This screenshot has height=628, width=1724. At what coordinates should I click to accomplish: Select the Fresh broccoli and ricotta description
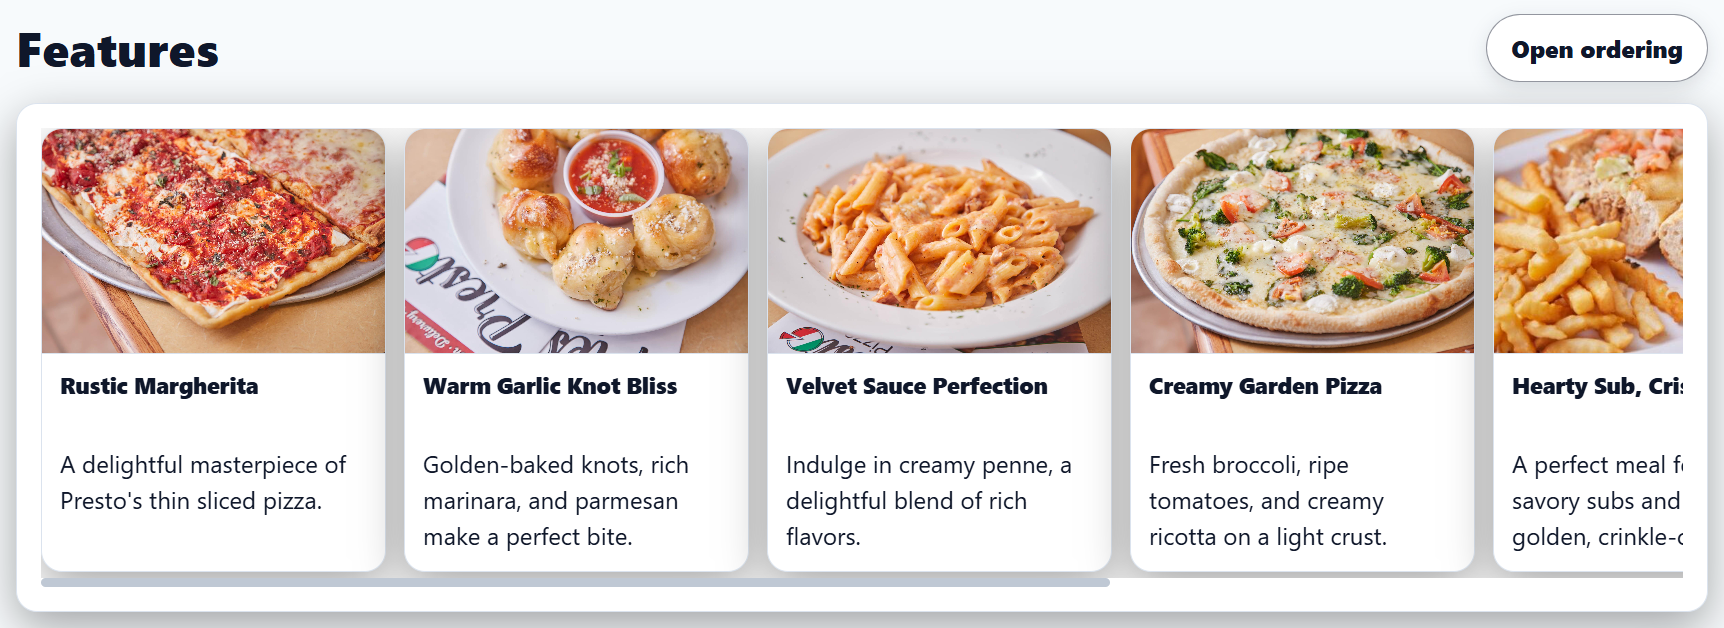coord(1267,501)
